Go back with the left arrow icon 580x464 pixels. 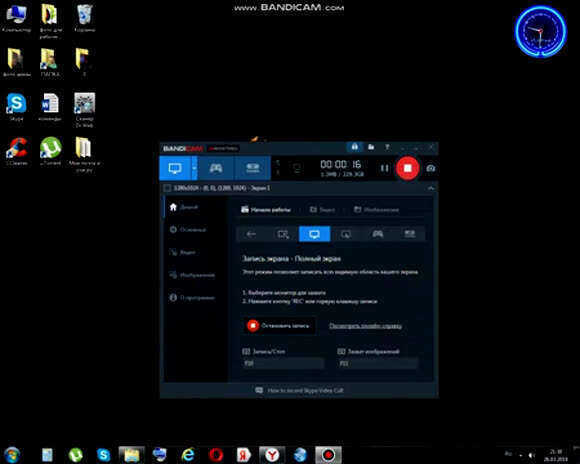(251, 234)
